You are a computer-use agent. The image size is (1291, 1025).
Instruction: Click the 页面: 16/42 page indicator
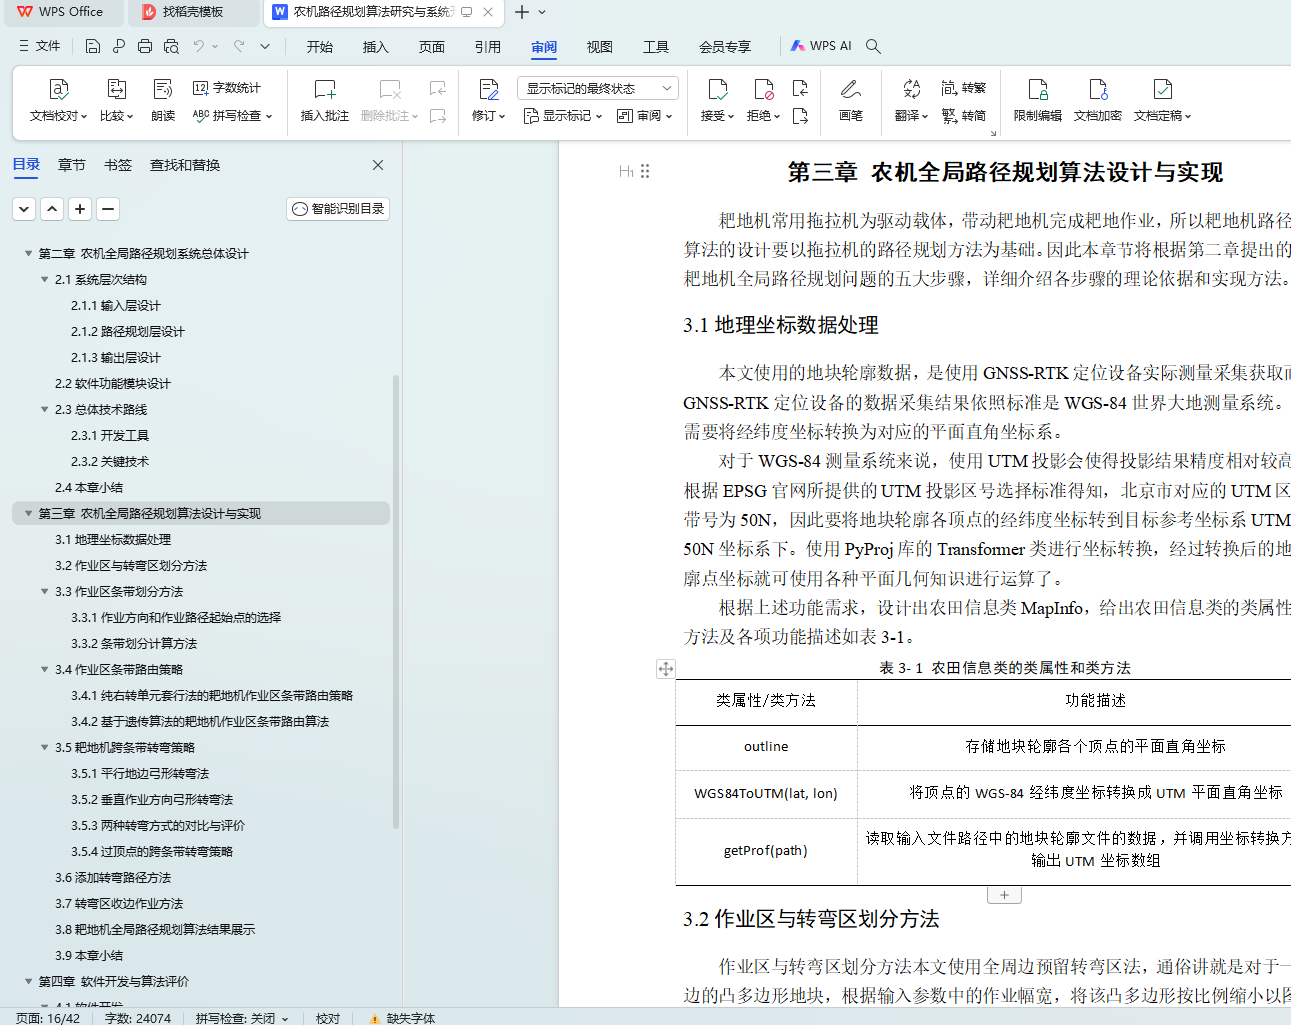point(47,1018)
